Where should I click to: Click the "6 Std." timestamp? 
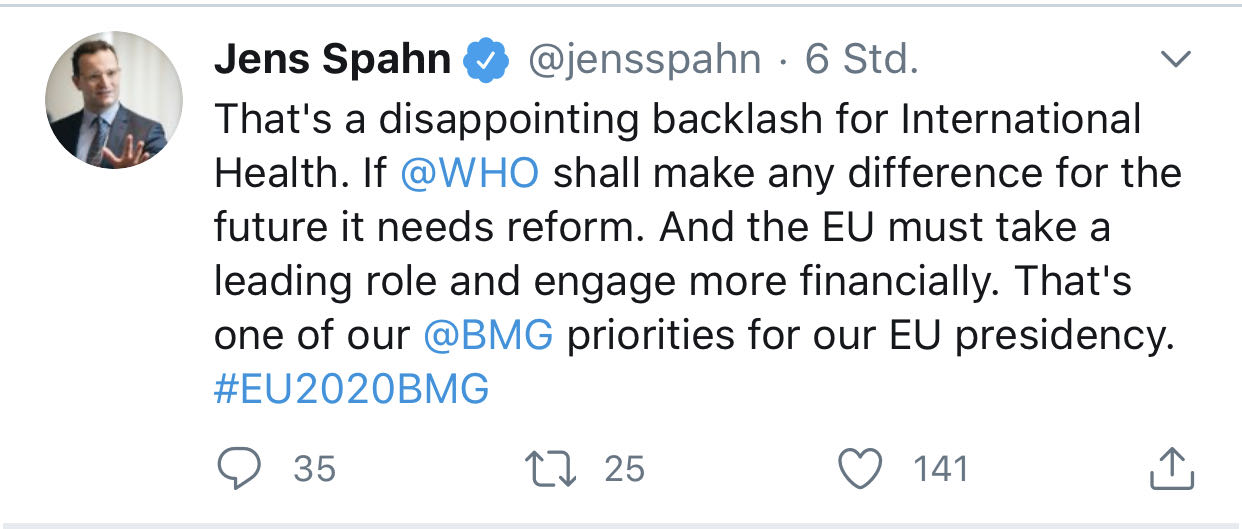(862, 62)
